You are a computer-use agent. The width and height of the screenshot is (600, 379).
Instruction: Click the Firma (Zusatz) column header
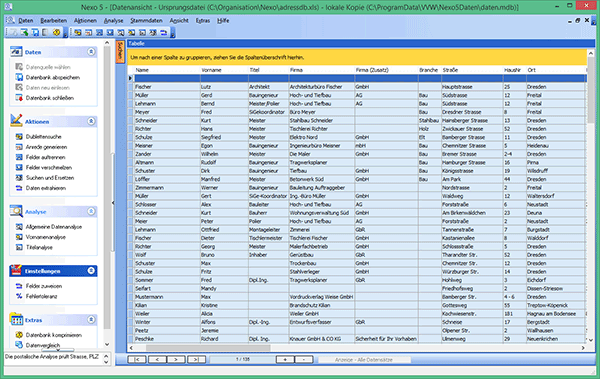tap(386, 70)
